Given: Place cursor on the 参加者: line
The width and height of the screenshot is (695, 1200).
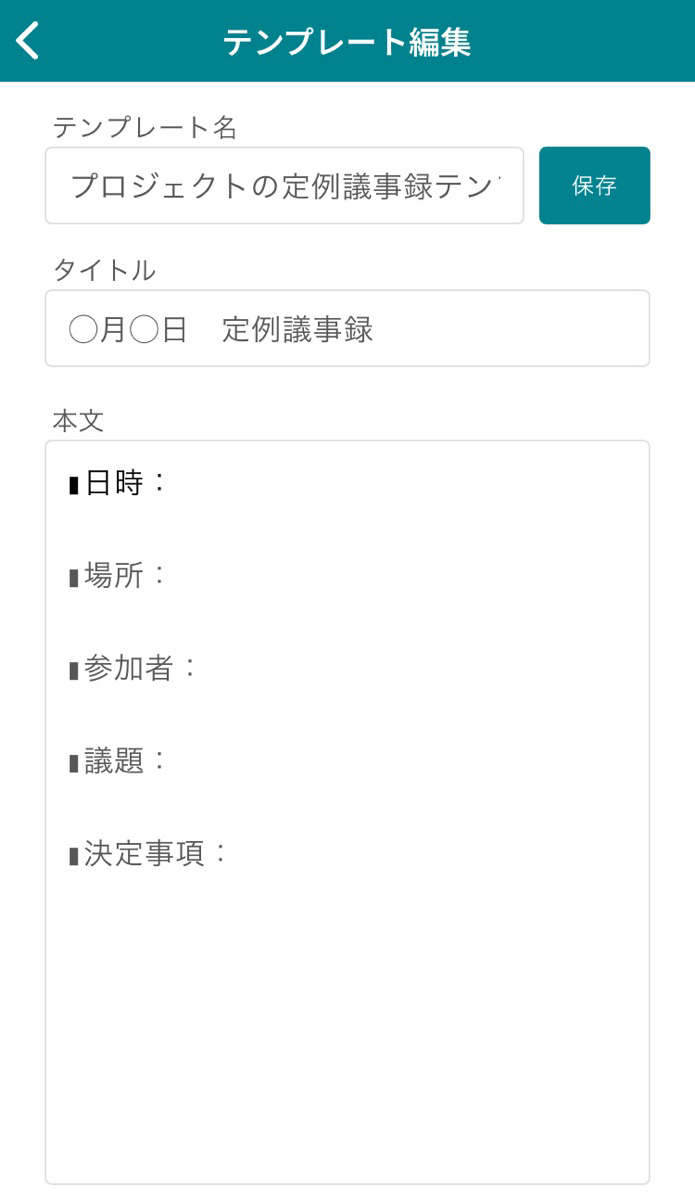Looking at the screenshot, I should point(141,668).
